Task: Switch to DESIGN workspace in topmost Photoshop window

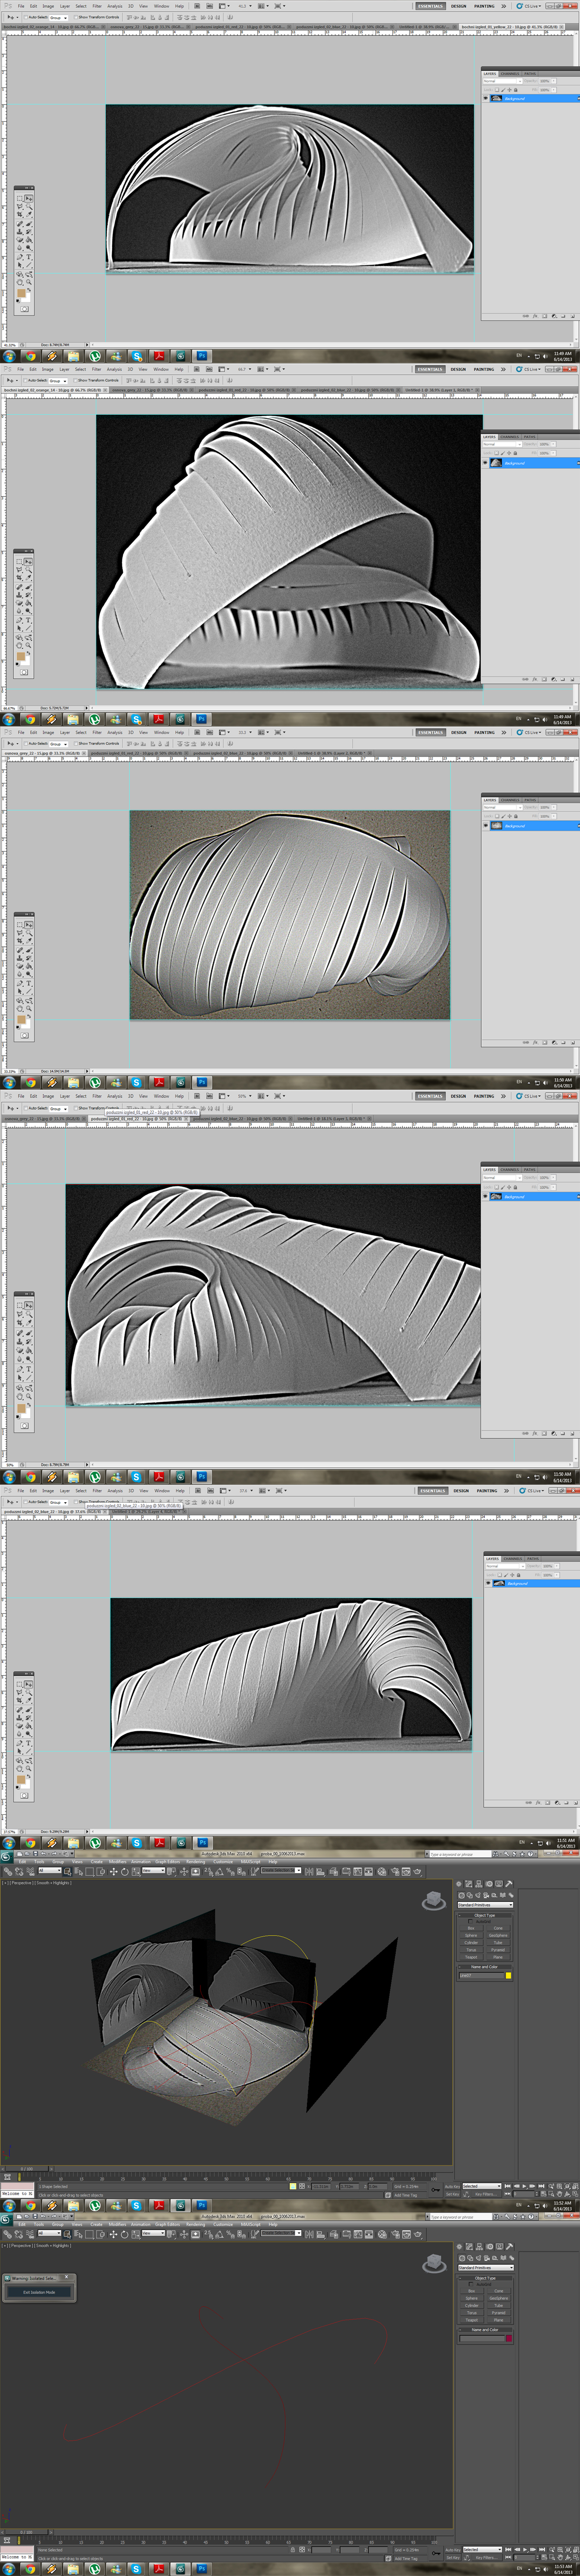Action: [458, 6]
